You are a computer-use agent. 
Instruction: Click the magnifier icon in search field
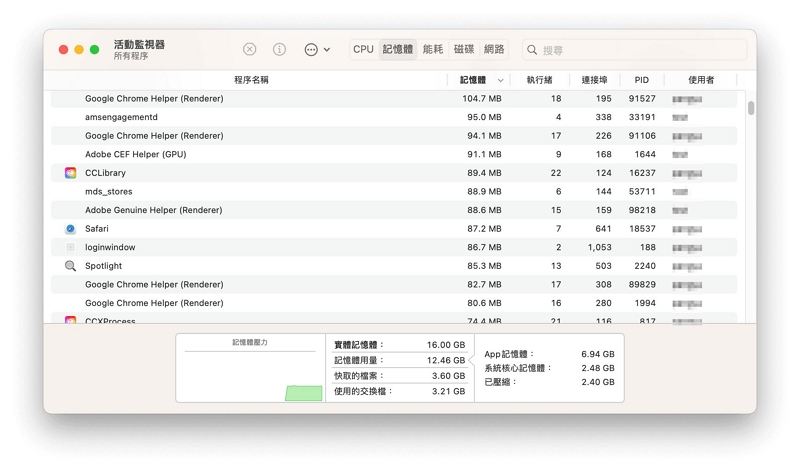(532, 50)
